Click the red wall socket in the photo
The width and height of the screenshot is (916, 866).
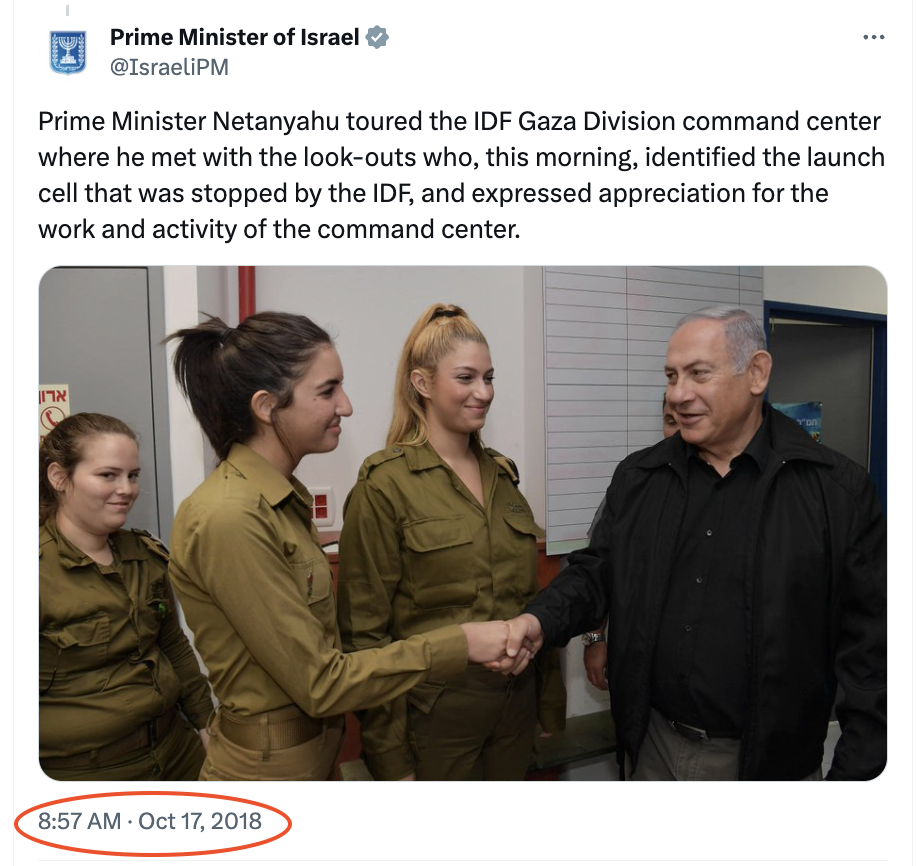[x=320, y=506]
